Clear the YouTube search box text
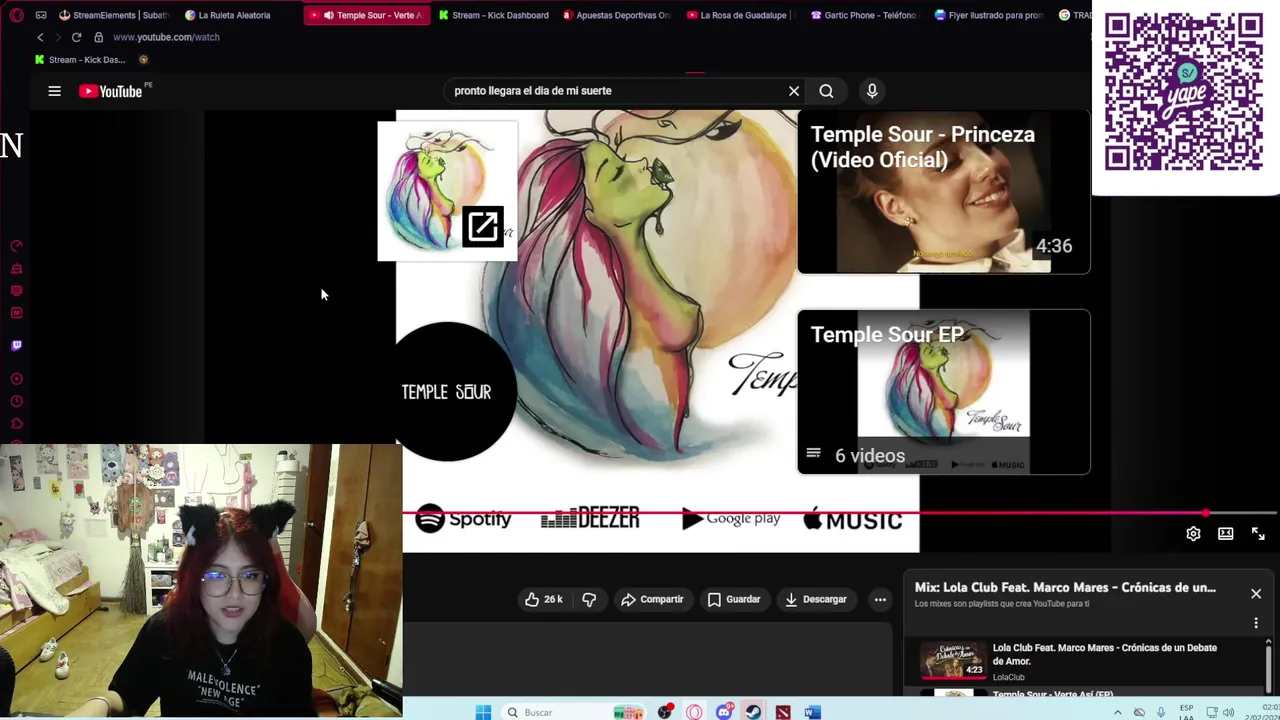The height and width of the screenshot is (720, 1280). (x=794, y=91)
